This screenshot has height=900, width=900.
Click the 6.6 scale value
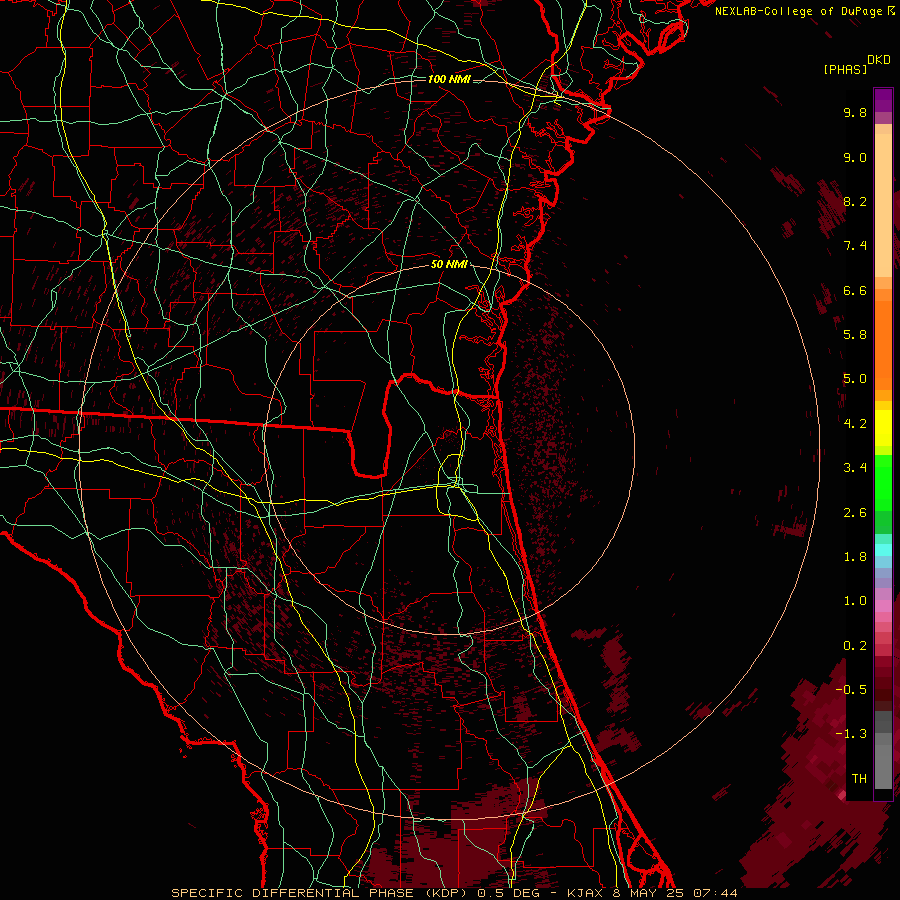point(855,290)
